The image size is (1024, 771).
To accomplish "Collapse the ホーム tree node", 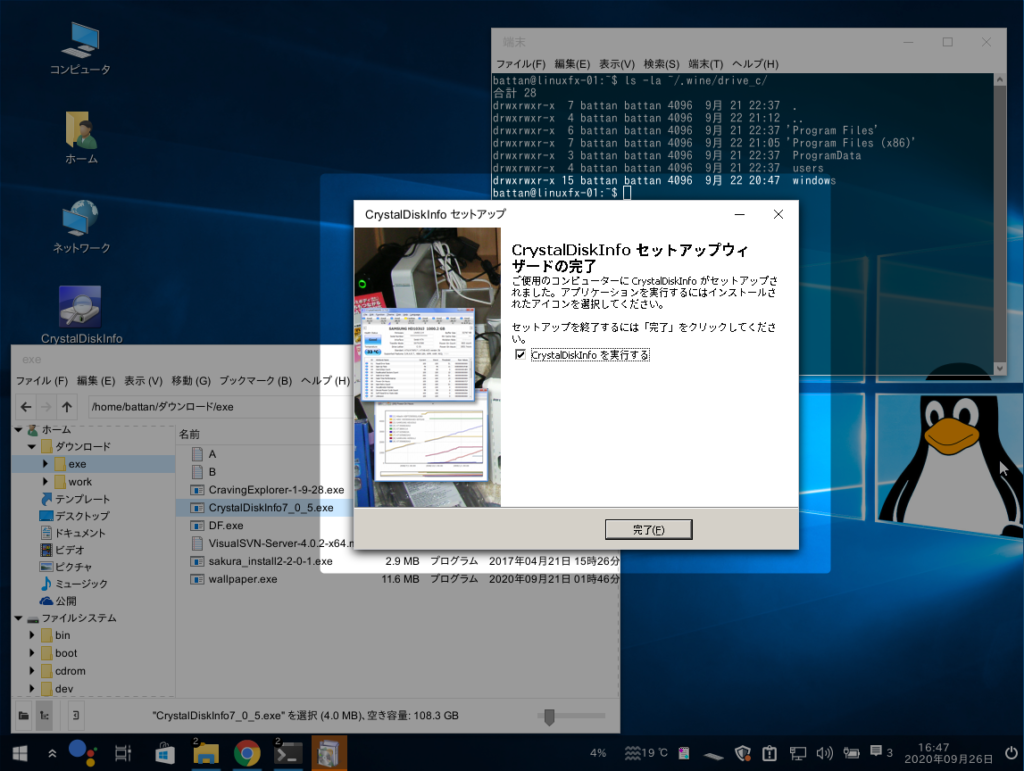I will coord(19,430).
